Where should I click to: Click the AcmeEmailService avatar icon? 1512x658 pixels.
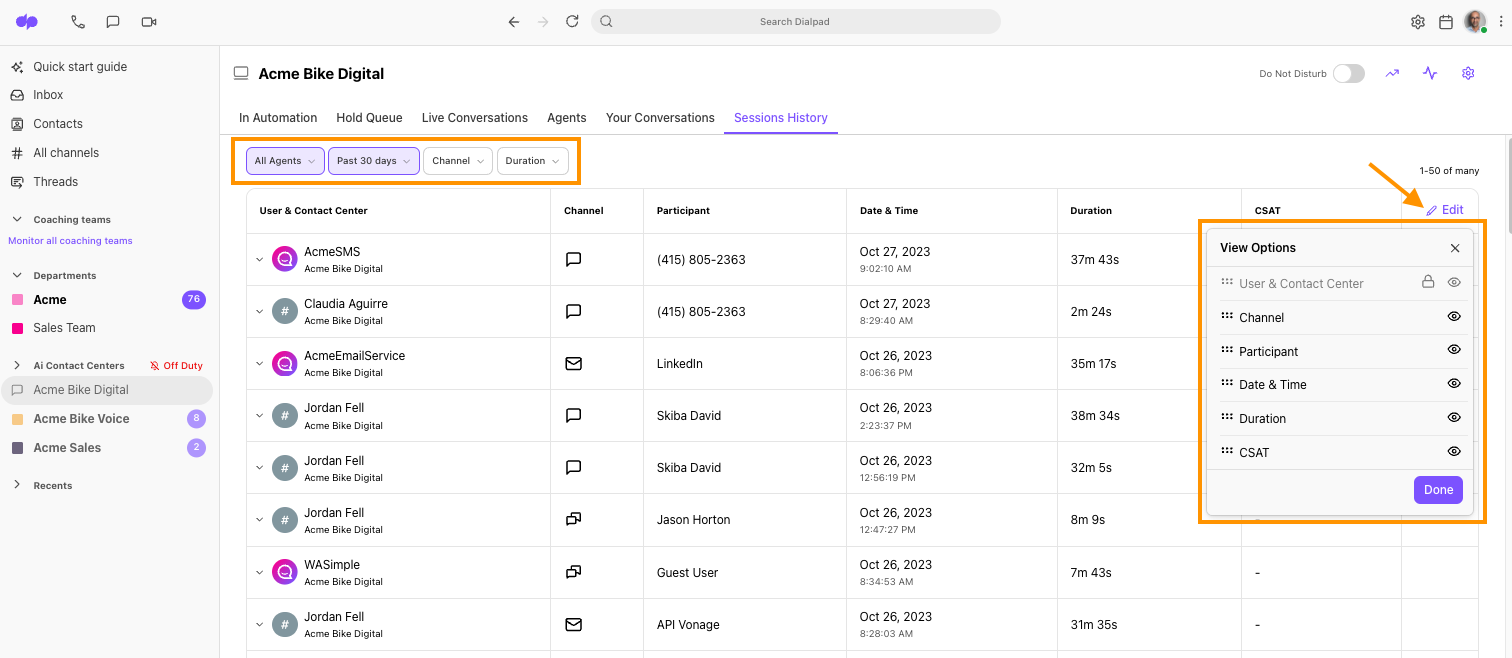tap(285, 363)
